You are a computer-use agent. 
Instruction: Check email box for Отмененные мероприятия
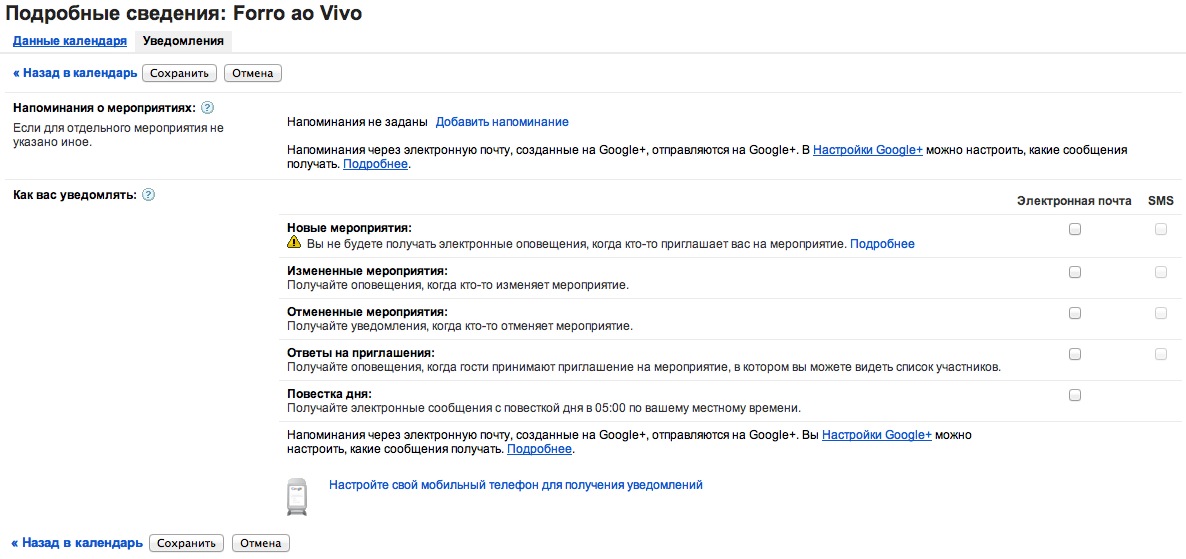[x=1075, y=313]
